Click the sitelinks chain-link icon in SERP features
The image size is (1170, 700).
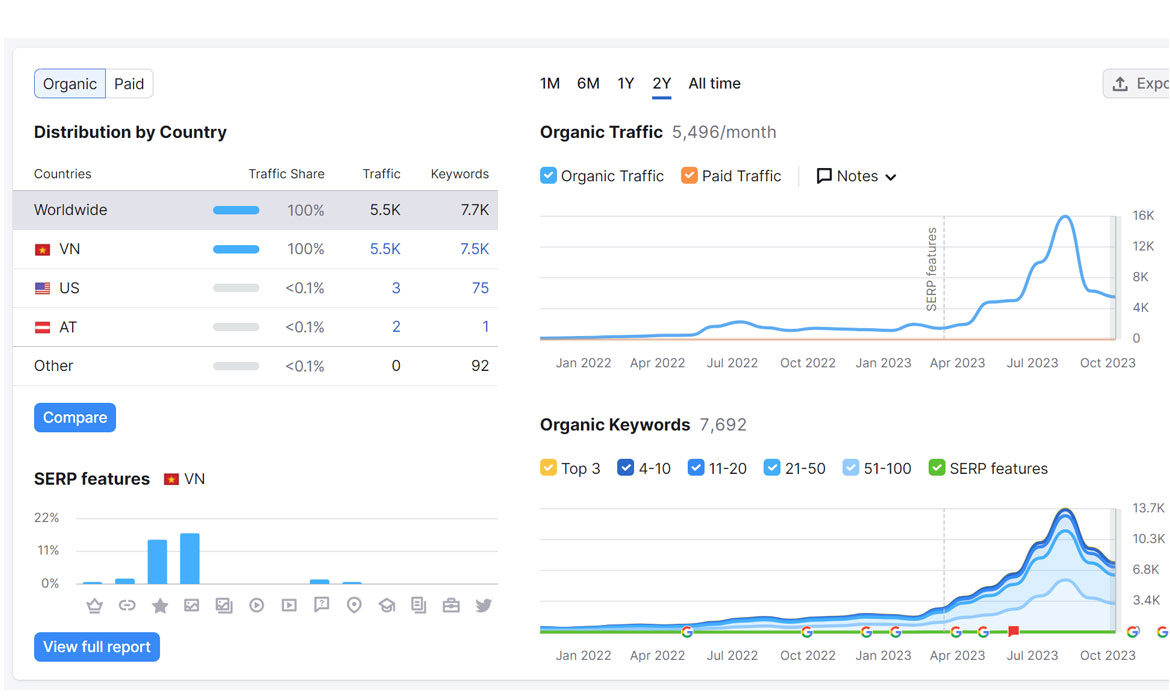[x=127, y=605]
